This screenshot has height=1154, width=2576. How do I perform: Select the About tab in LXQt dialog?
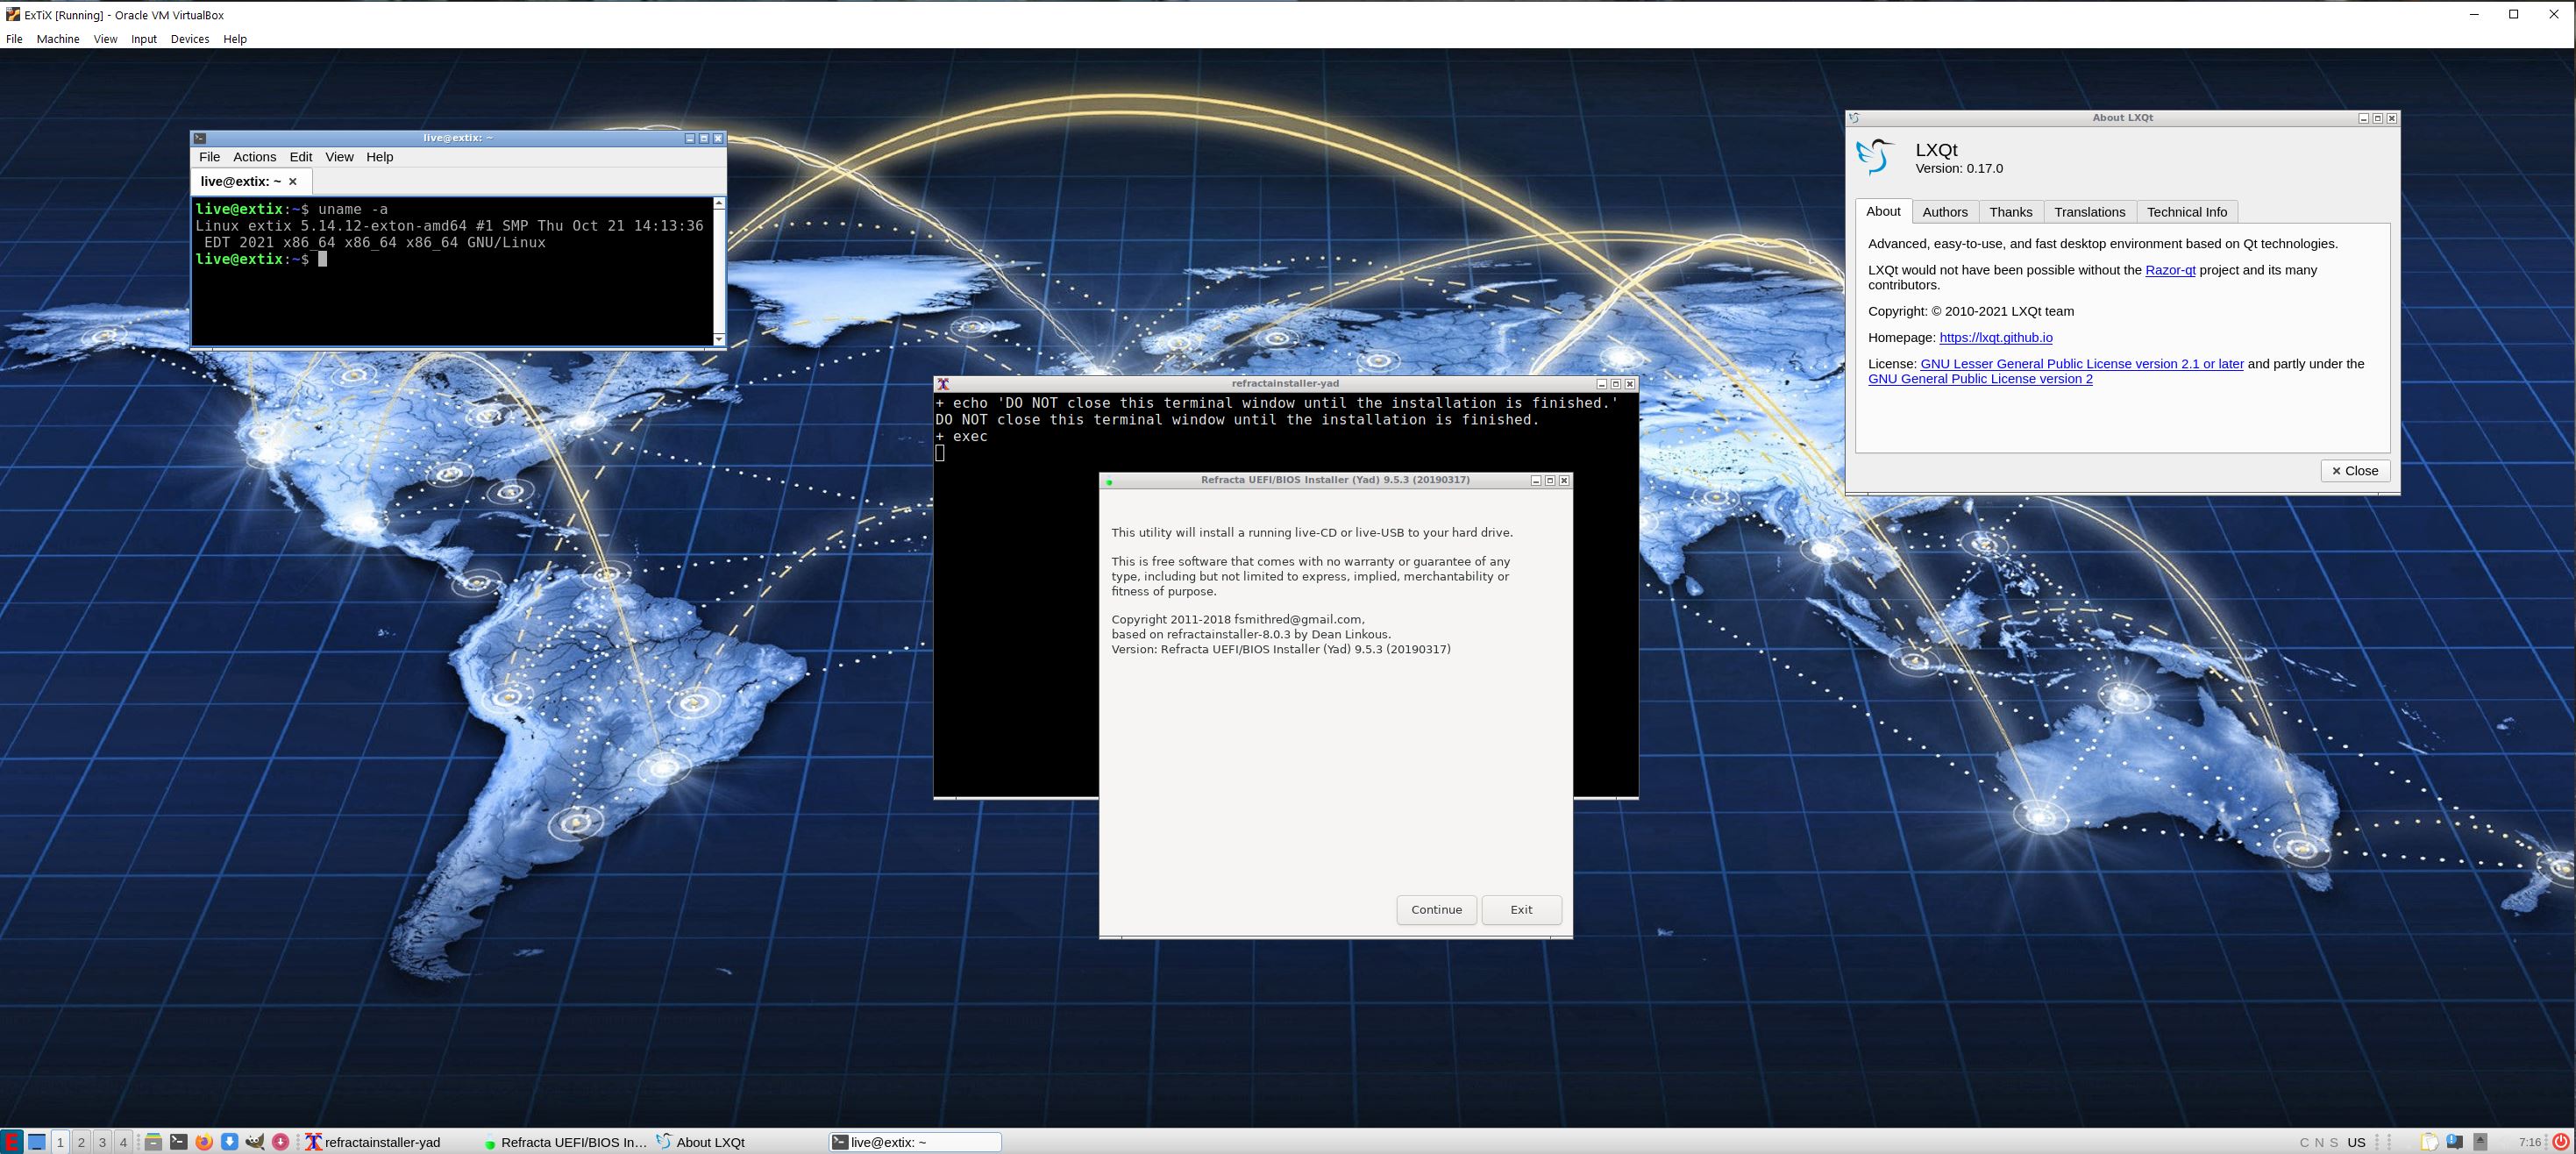coord(1883,211)
